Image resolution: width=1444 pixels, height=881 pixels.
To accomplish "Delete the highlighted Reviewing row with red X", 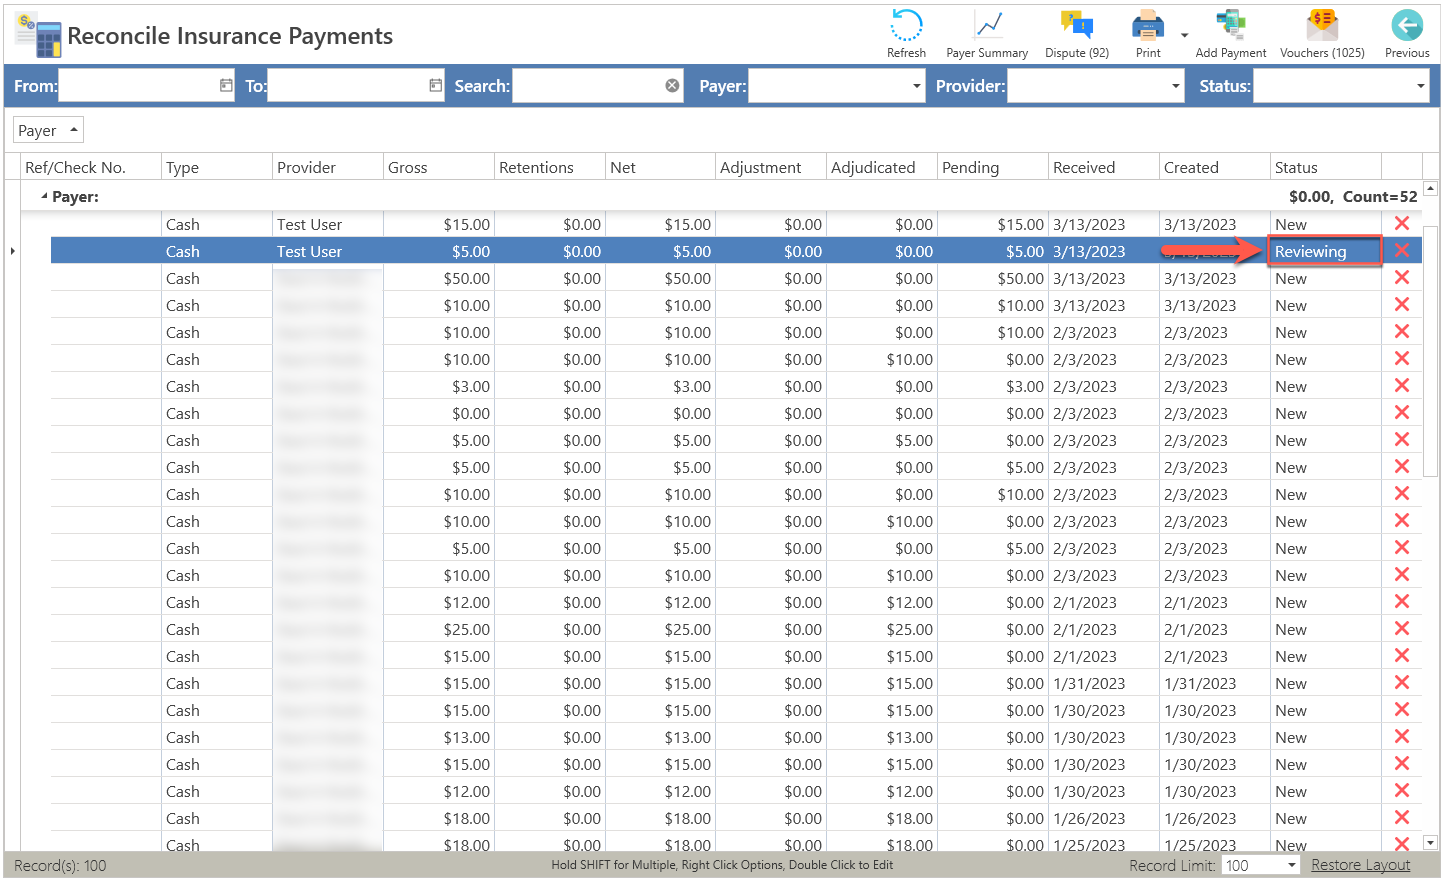I will pyautogui.click(x=1401, y=251).
